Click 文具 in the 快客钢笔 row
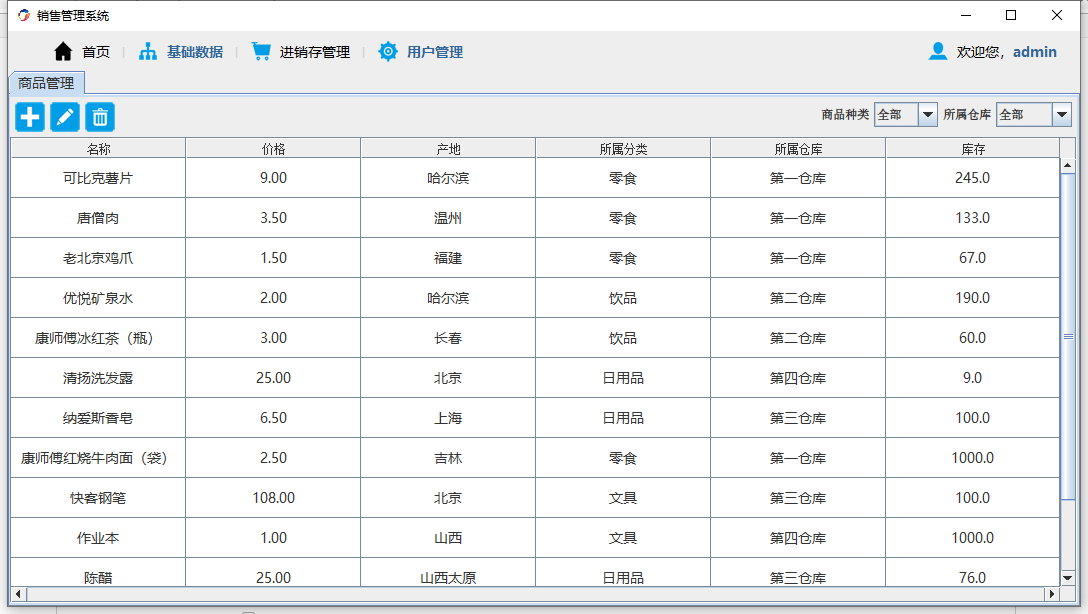 [x=623, y=498]
